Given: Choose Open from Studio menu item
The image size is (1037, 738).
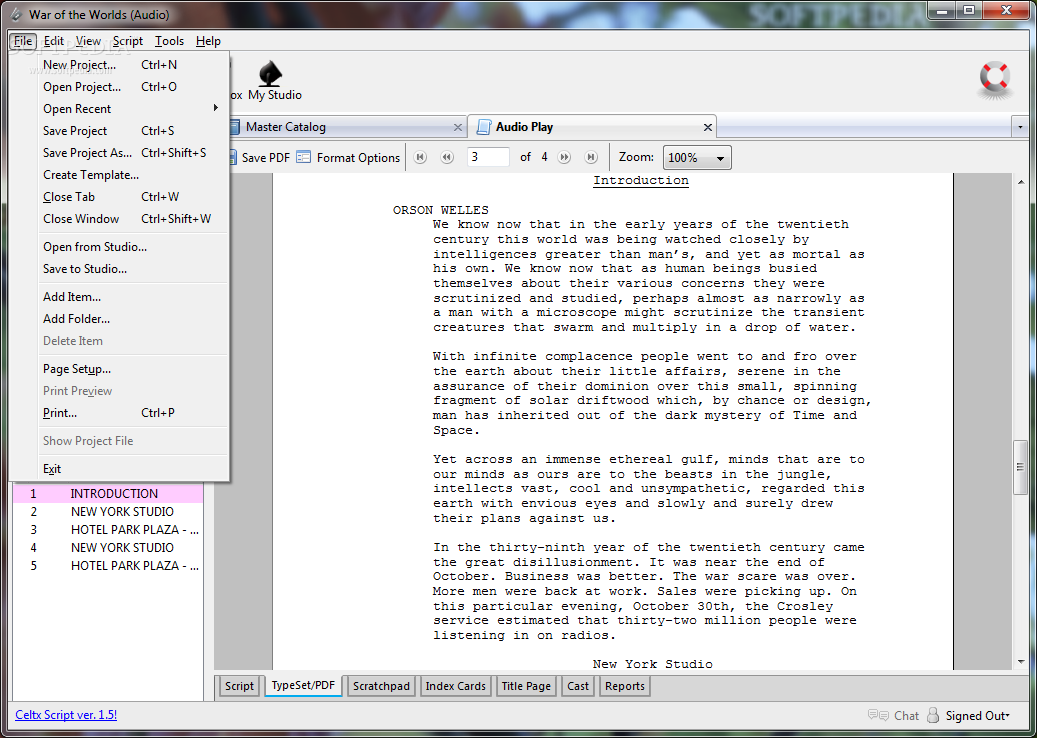Looking at the screenshot, I should click(x=119, y=247).
